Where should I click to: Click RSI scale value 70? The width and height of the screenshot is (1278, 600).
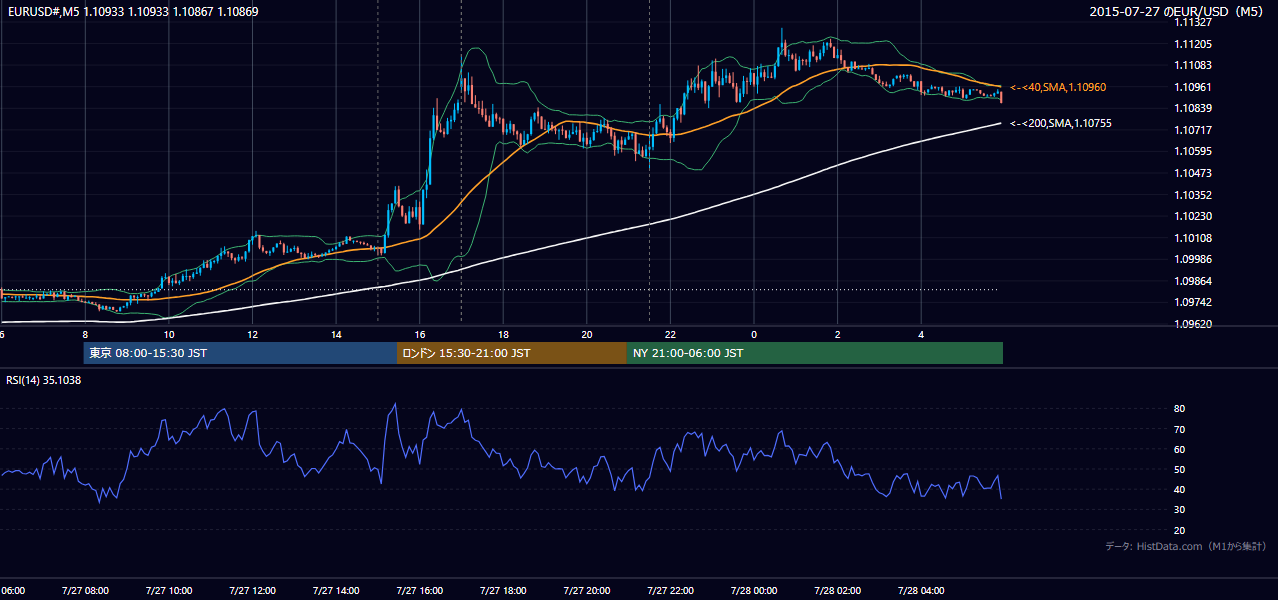click(1179, 429)
